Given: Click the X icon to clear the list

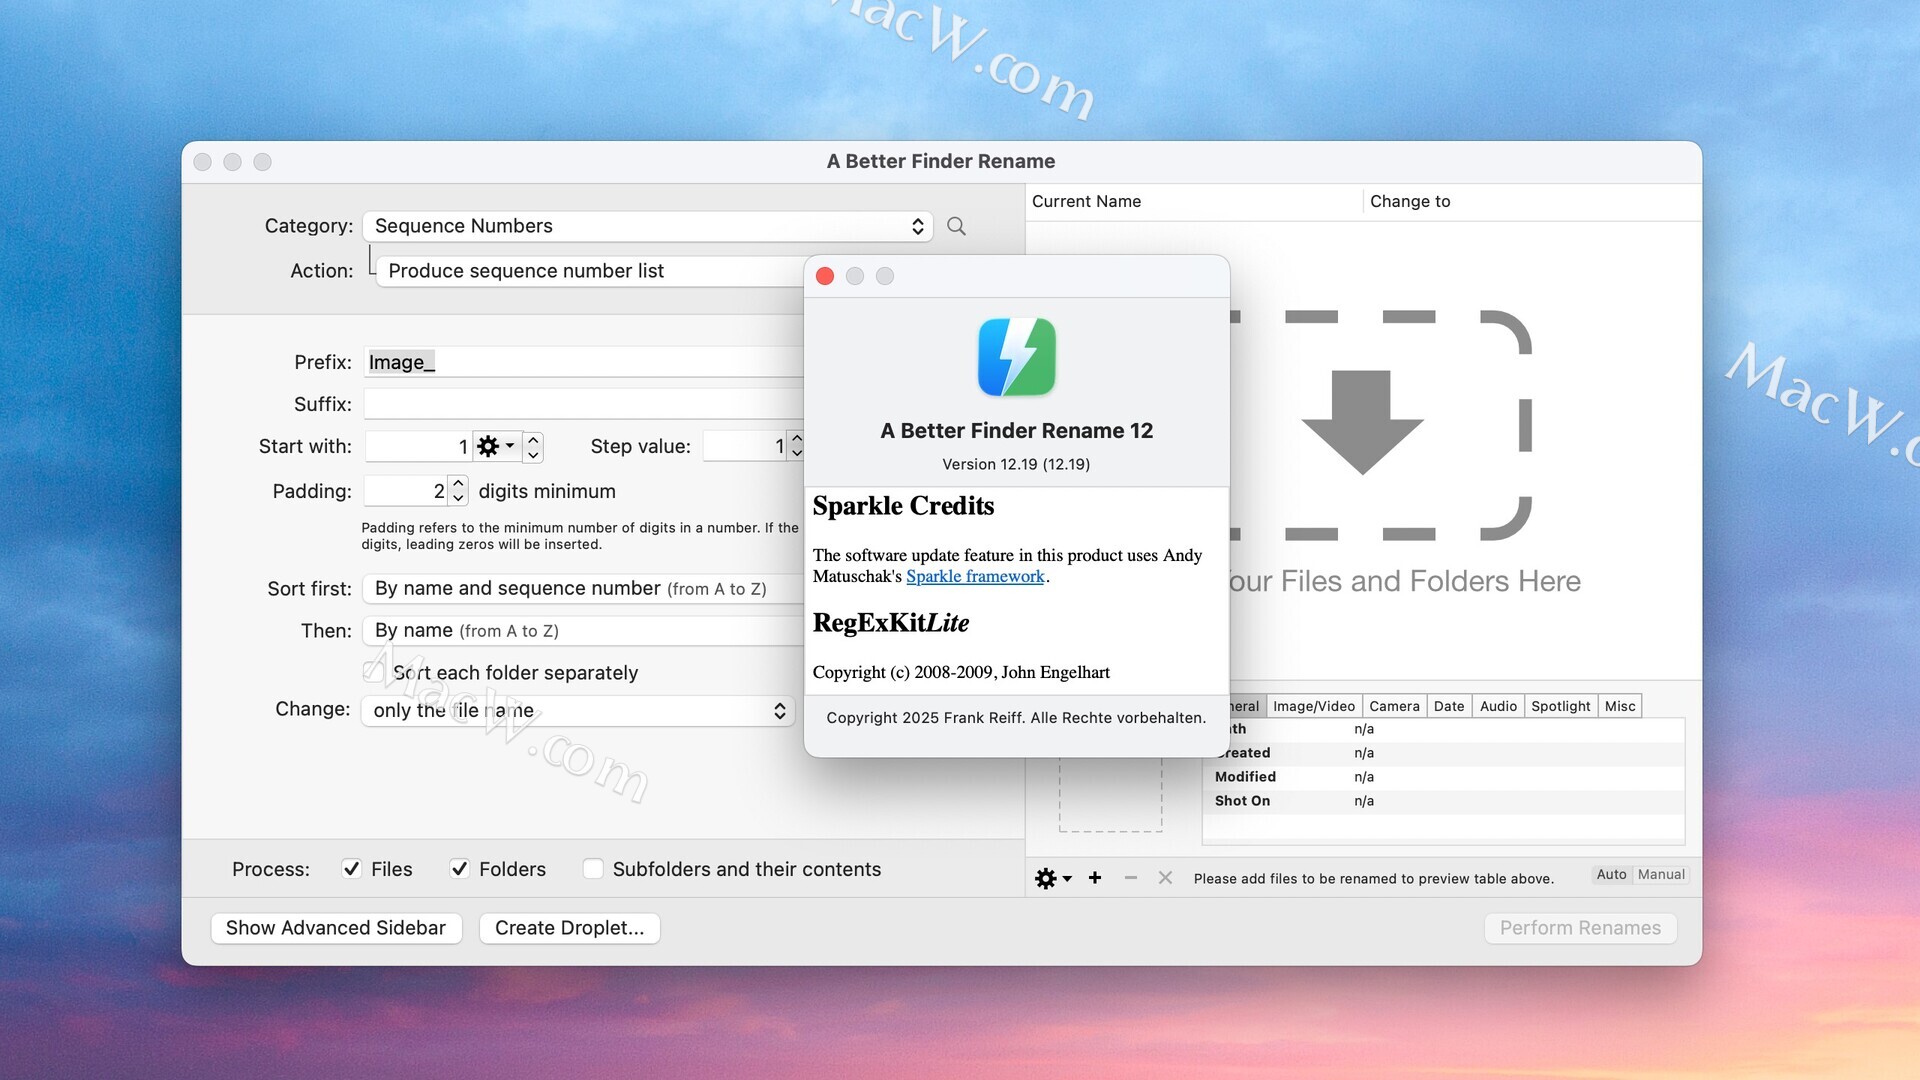Looking at the screenshot, I should tap(1165, 878).
